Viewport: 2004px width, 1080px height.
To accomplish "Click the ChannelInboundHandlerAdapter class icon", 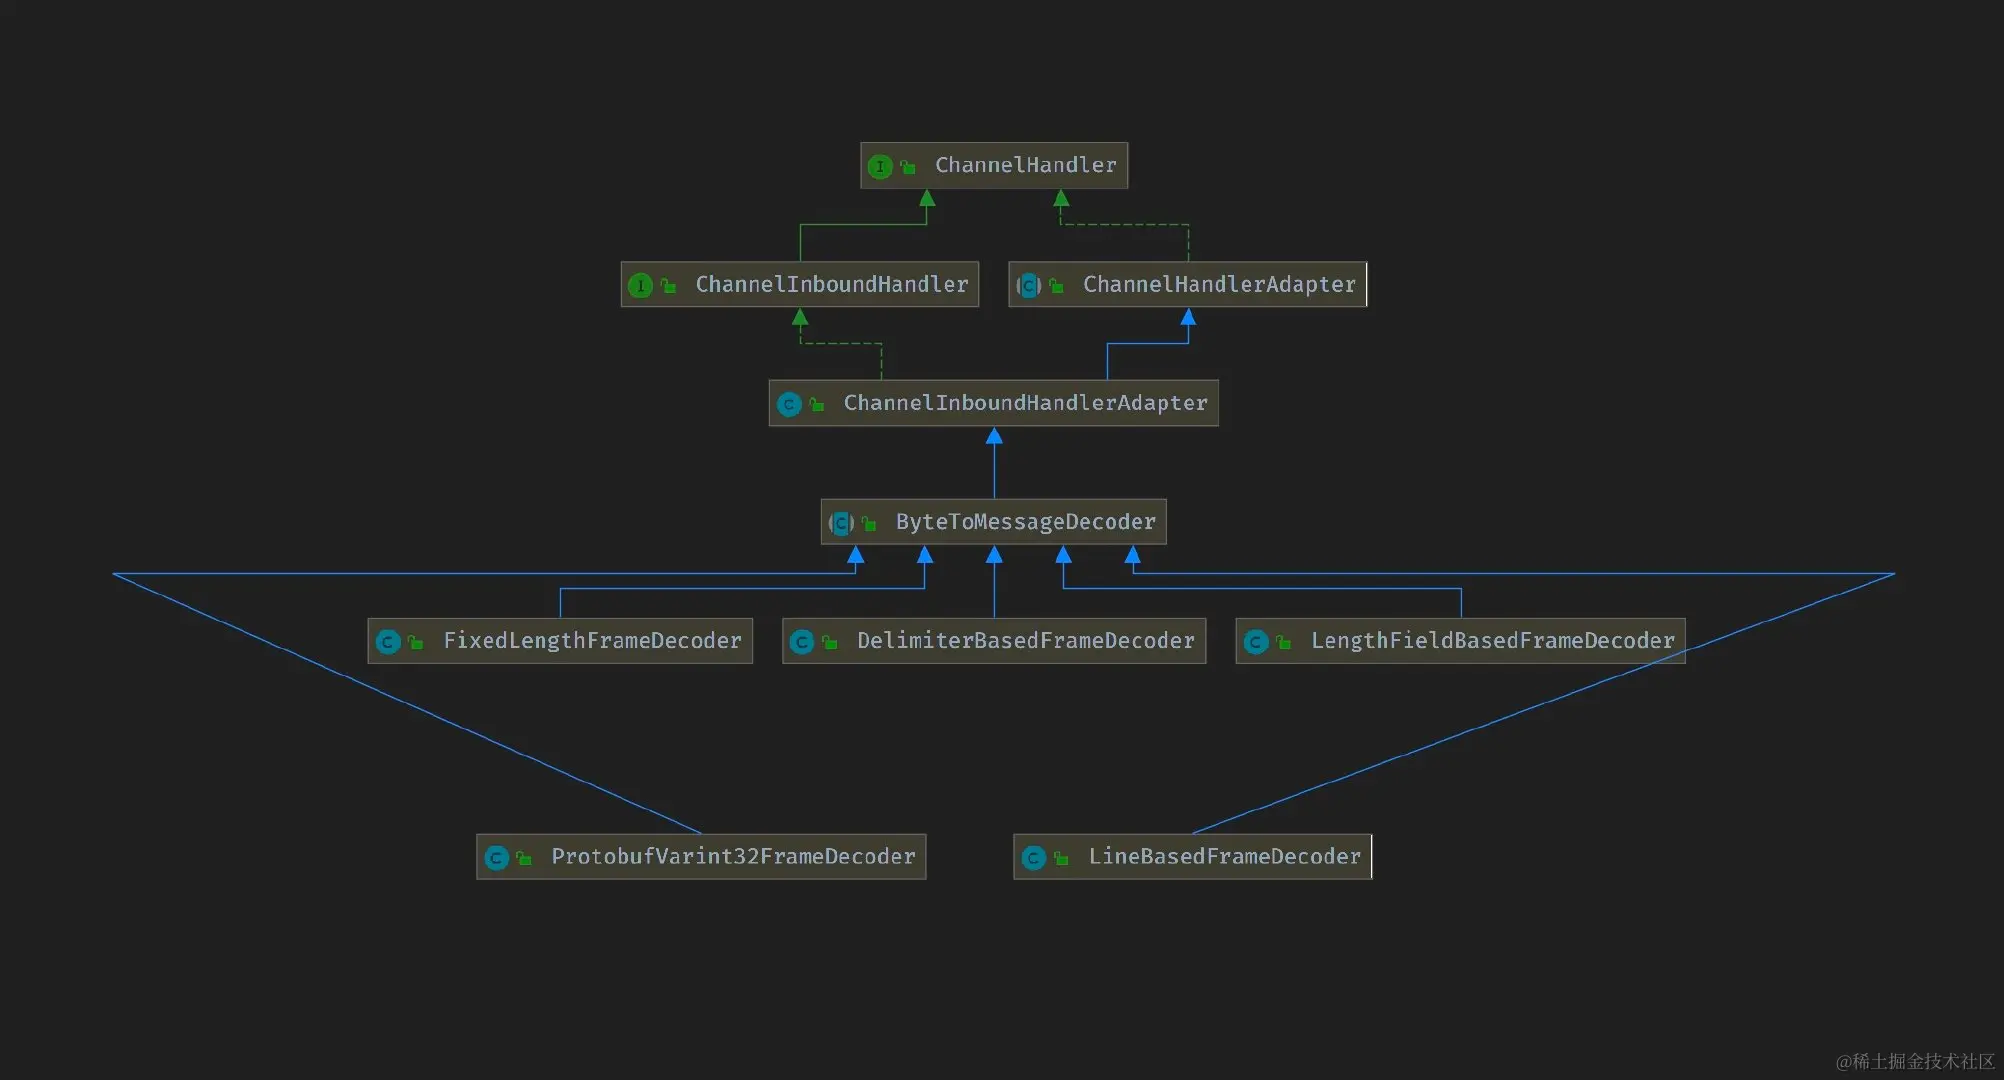I will click(789, 404).
